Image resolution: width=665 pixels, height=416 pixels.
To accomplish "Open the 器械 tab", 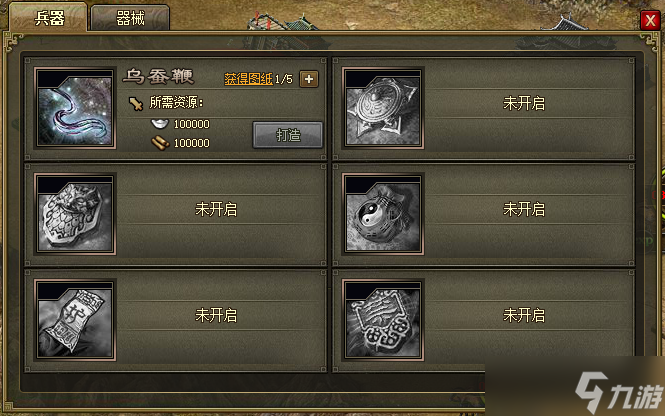I will pos(130,18).
